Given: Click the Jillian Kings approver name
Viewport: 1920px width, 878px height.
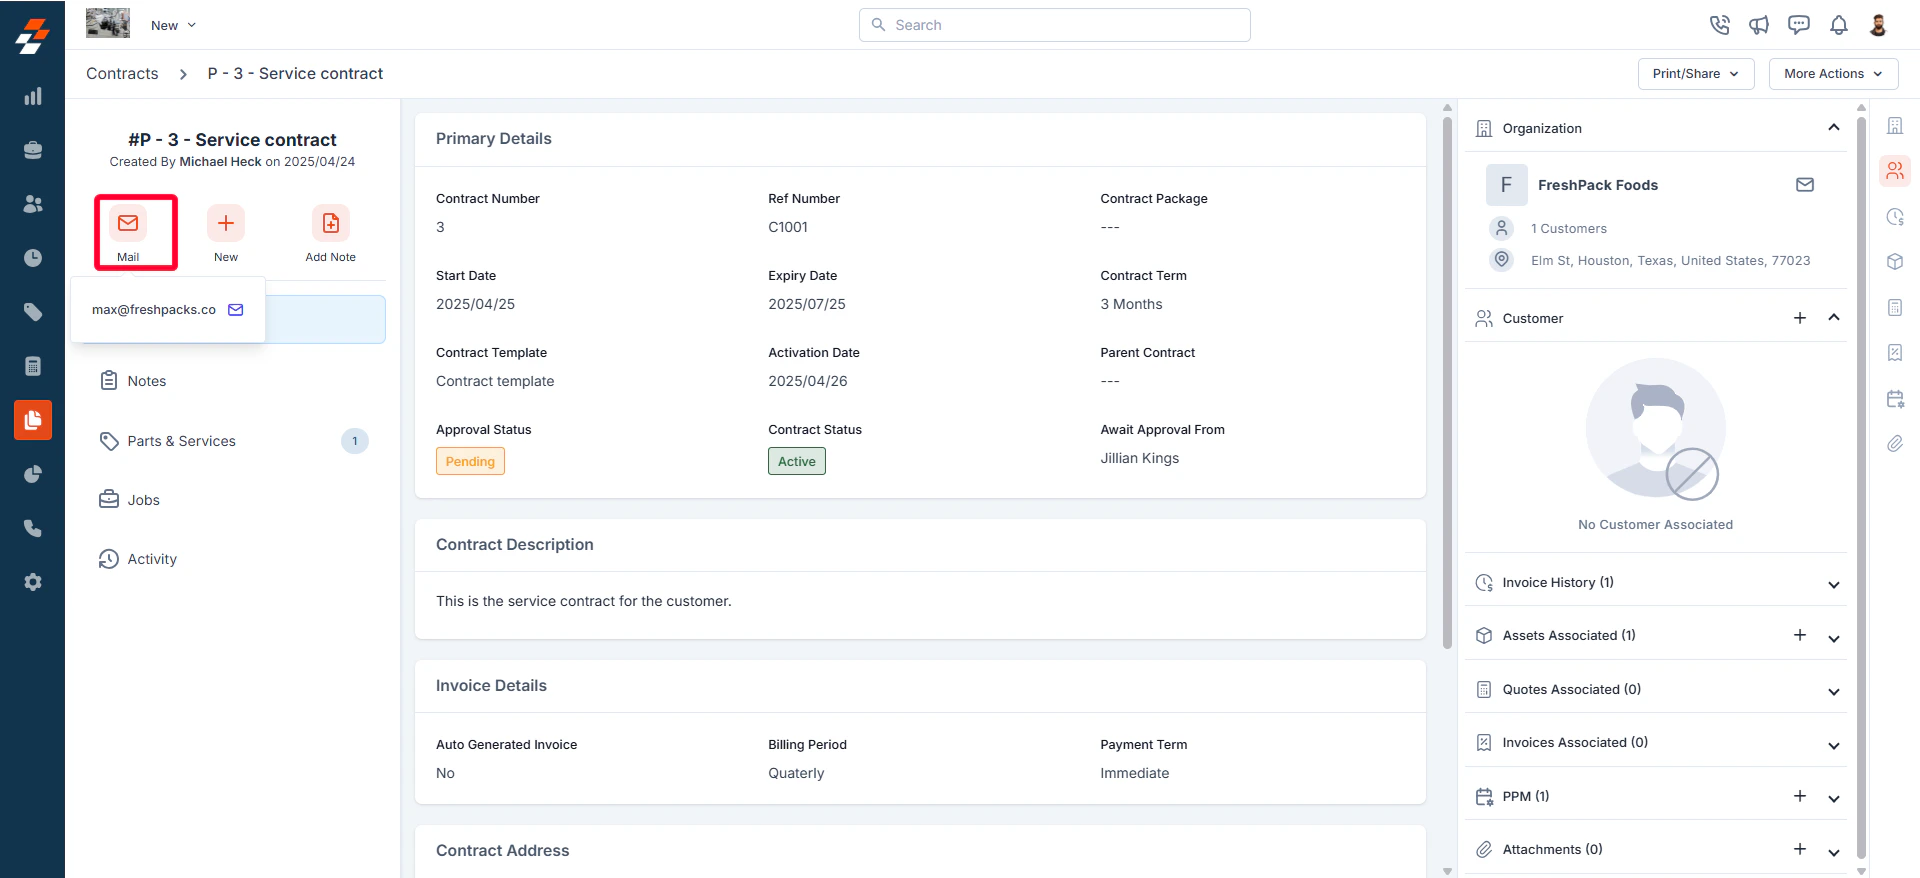Looking at the screenshot, I should click(1140, 458).
